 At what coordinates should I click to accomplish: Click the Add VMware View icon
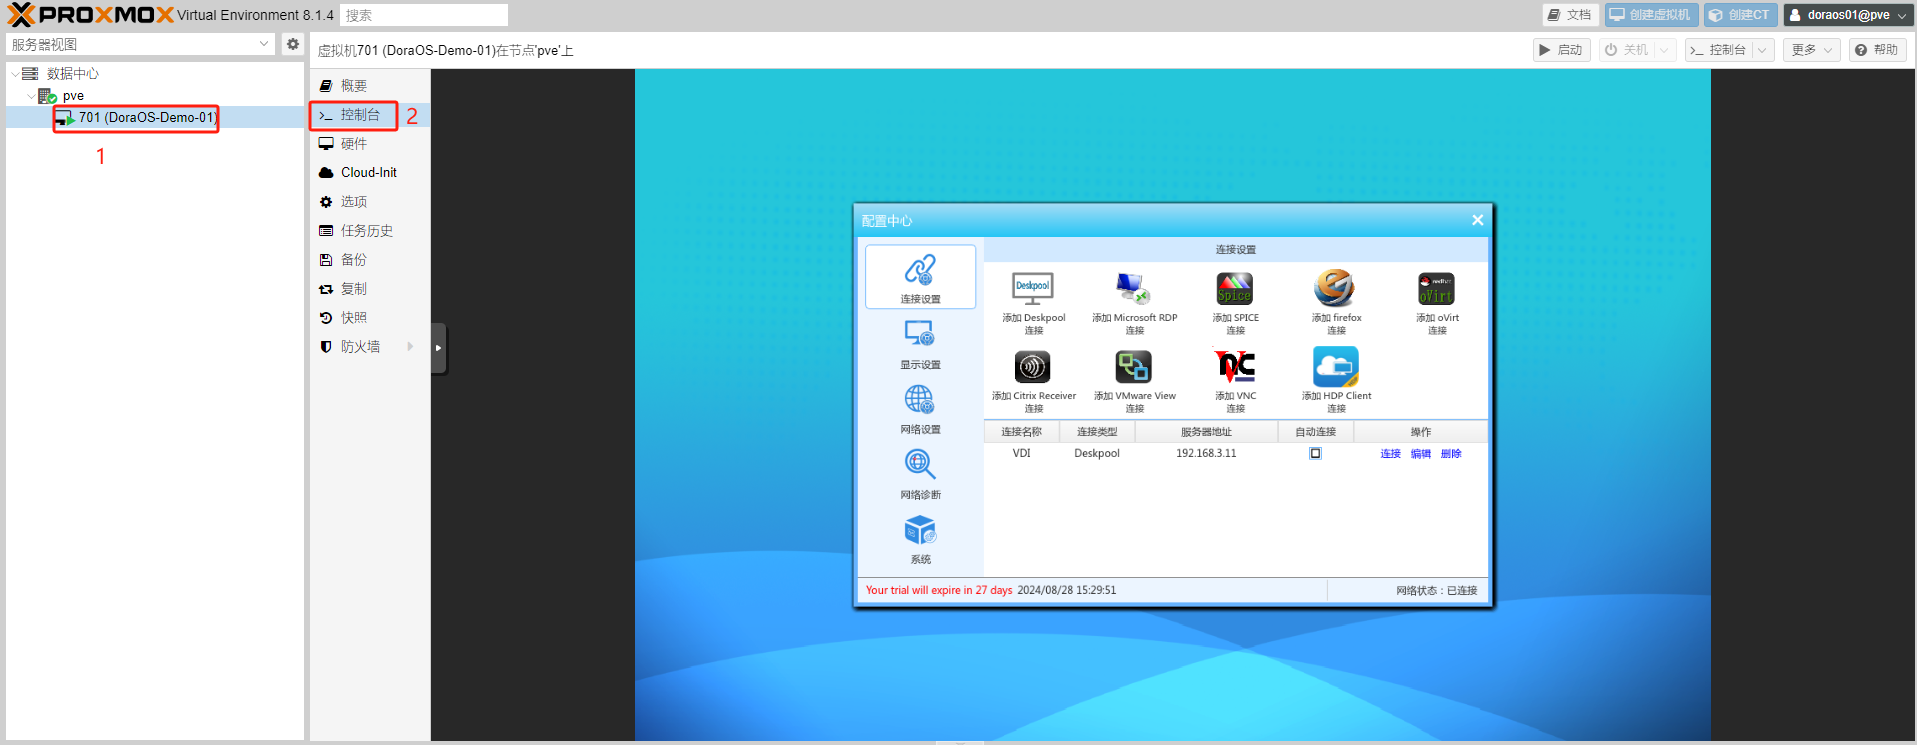click(1134, 367)
